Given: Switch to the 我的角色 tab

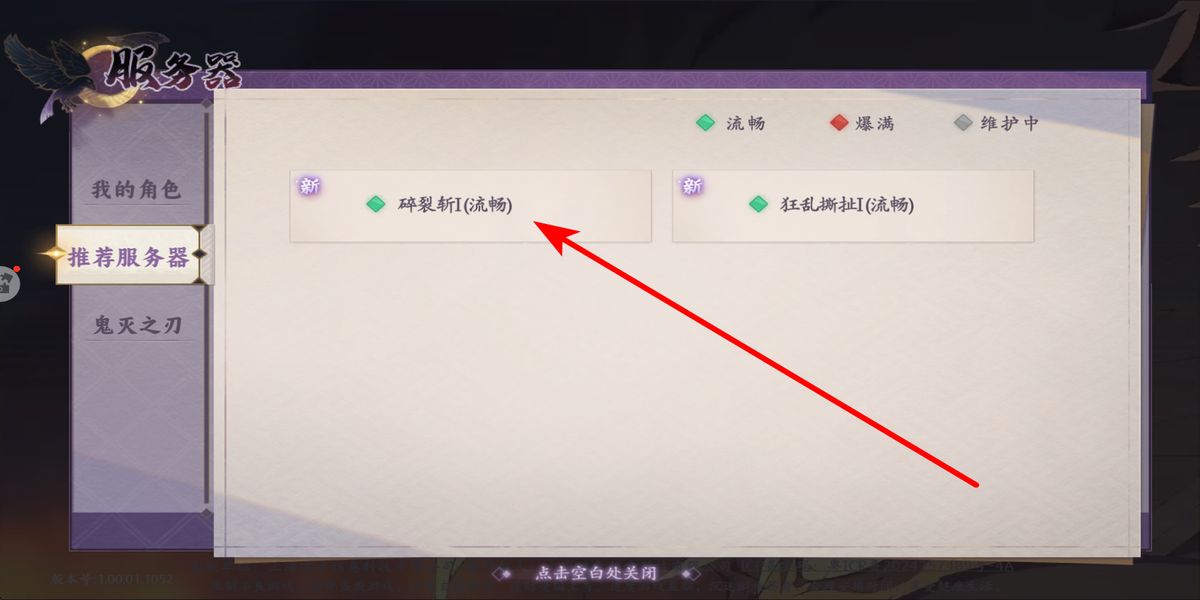Looking at the screenshot, I should click(136, 189).
